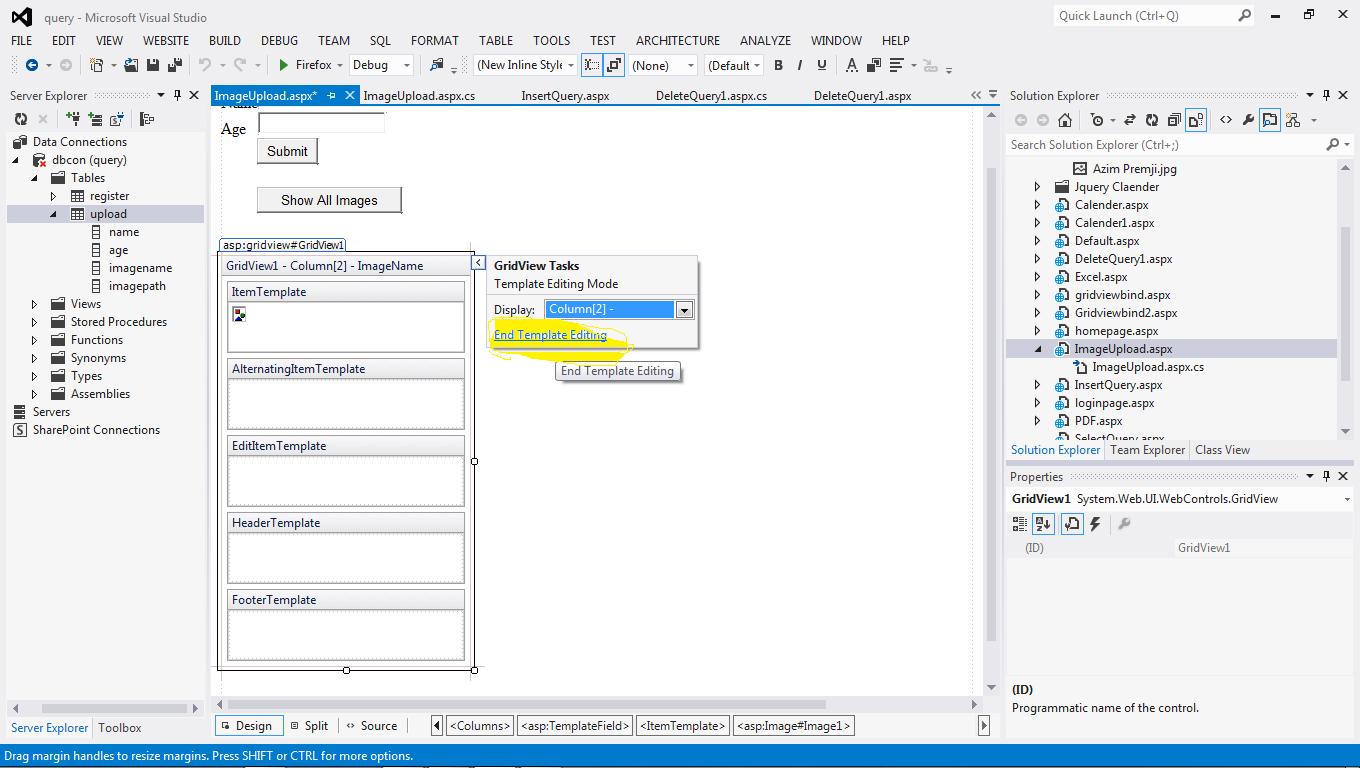The image size is (1360, 768).
Task: Sync Solution Explorer with active document
Action: tap(1128, 119)
